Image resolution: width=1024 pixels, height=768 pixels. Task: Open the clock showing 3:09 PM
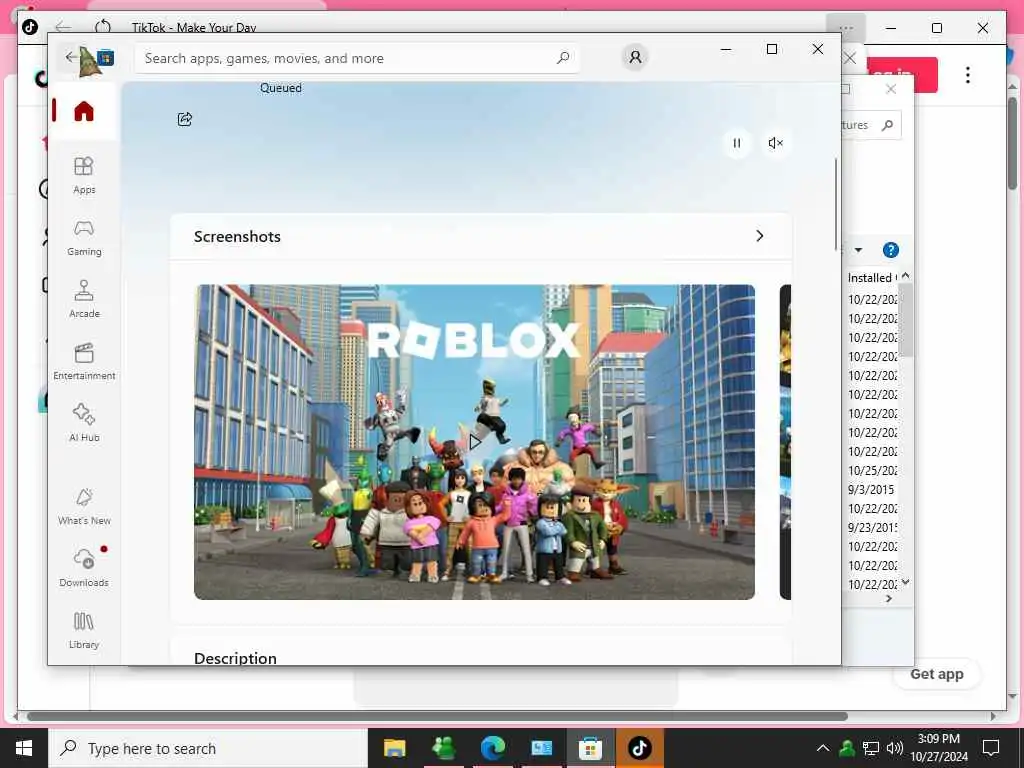coord(938,748)
